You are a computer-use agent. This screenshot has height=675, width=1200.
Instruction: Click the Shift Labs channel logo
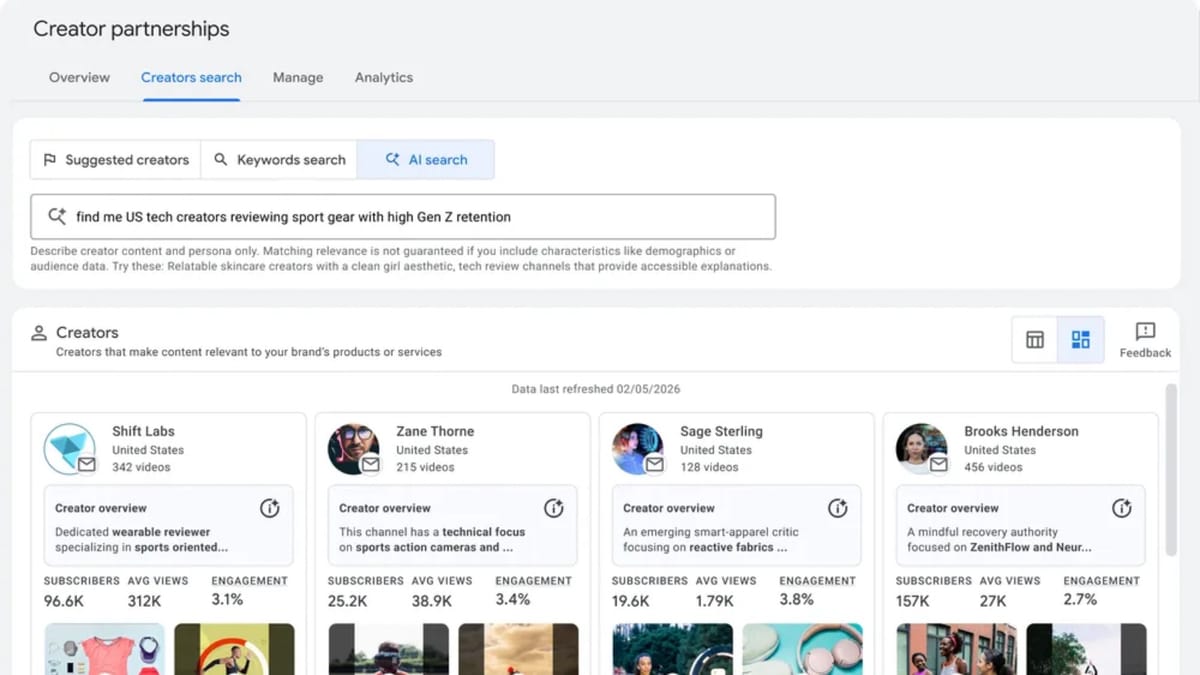(70, 448)
